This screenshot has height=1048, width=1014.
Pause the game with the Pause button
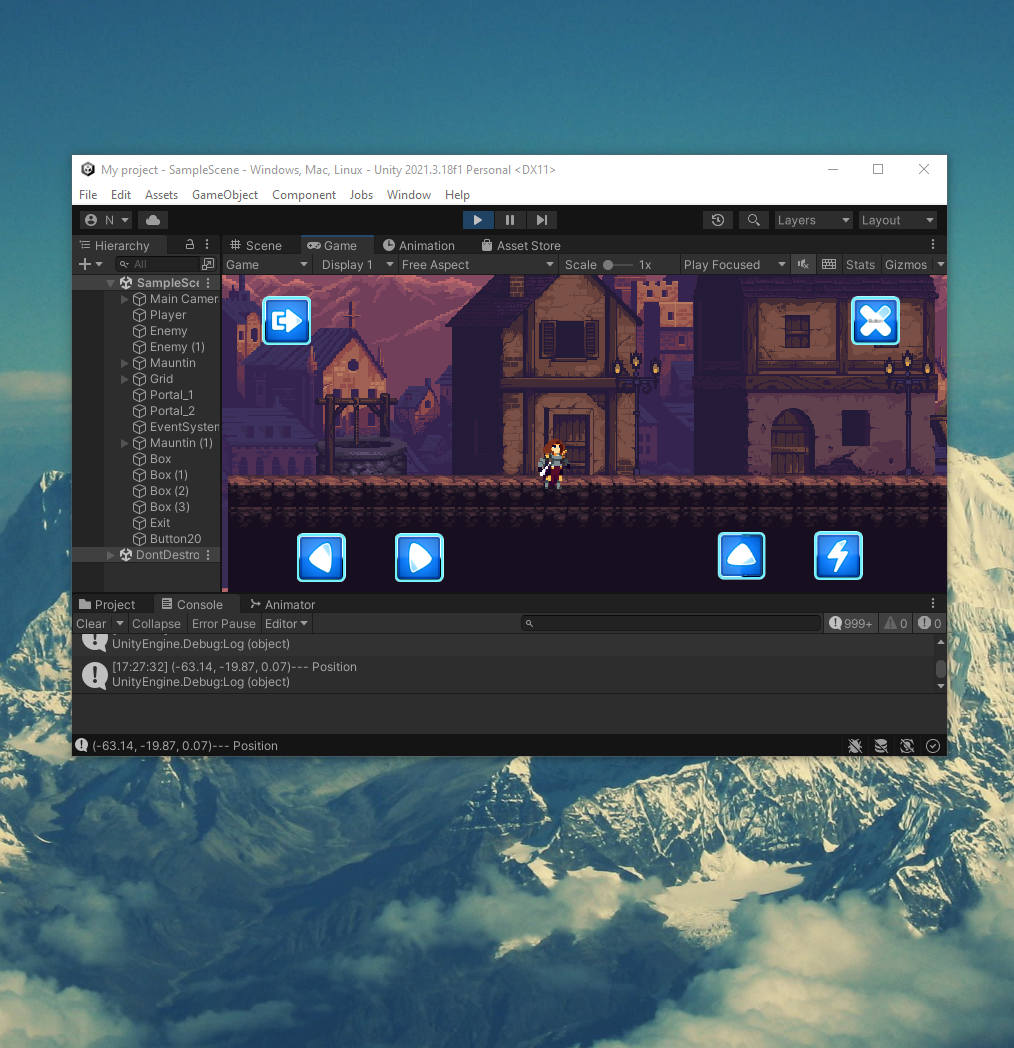[510, 220]
